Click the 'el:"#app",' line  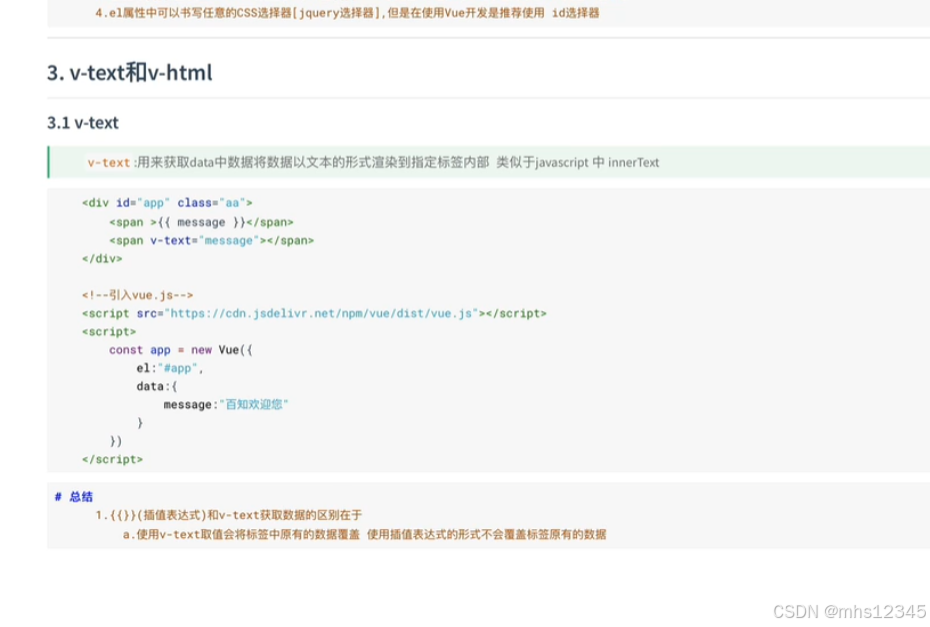170,368
